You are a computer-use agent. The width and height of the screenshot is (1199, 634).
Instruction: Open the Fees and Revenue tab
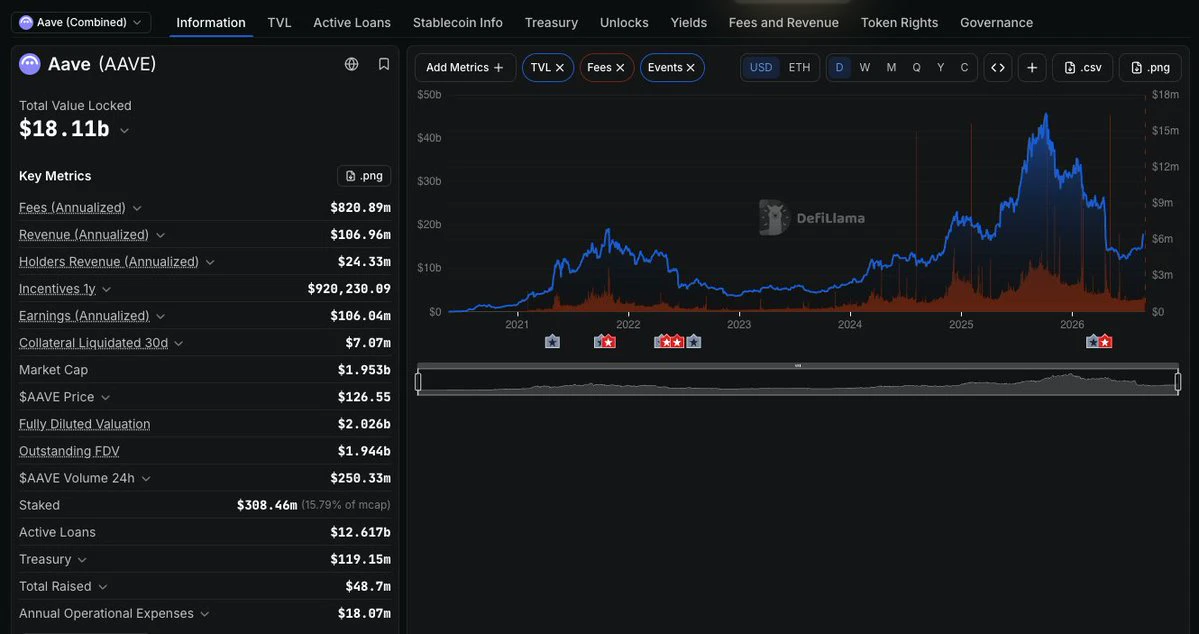tap(784, 23)
